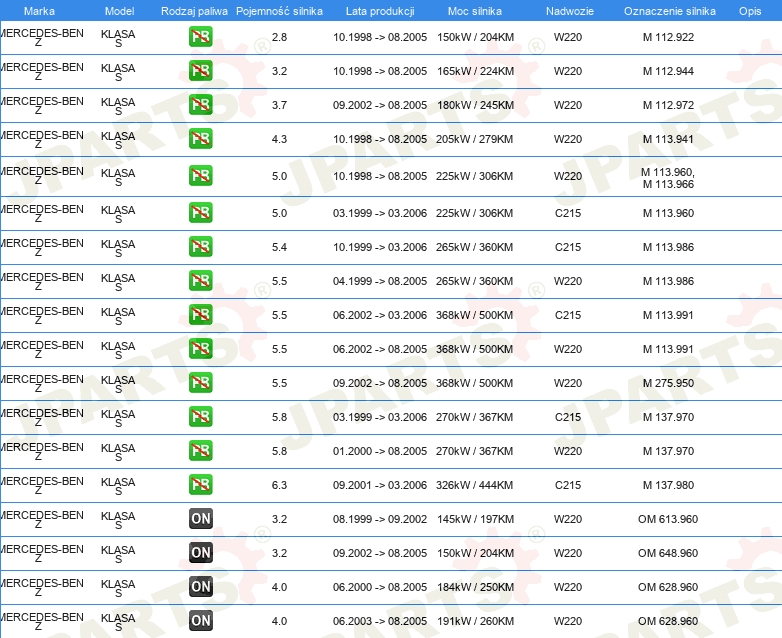The image size is (782, 638).
Task: Click the power value 180kW / 245KM
Action: pos(475,105)
